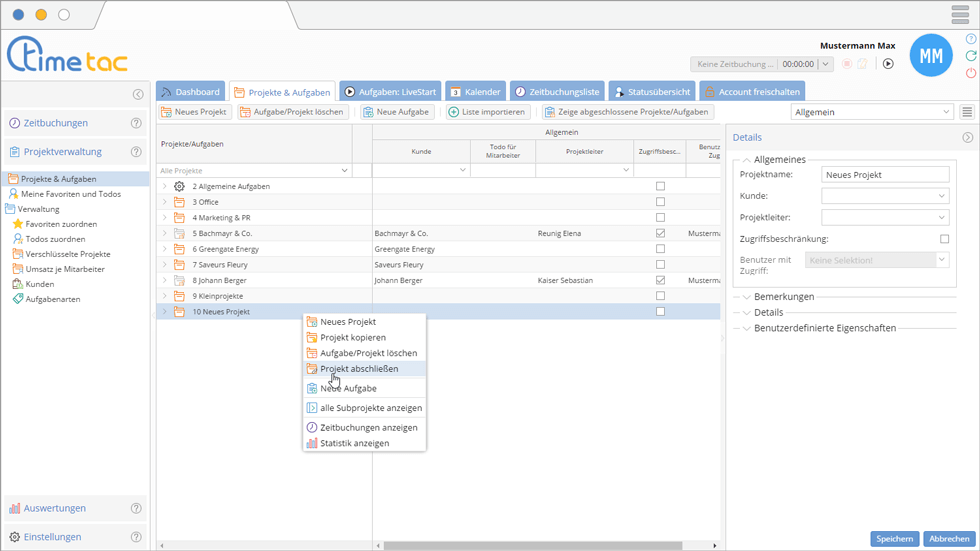Switch to the Kalender tab
Image resolution: width=980 pixels, height=551 pixels.
475,92
